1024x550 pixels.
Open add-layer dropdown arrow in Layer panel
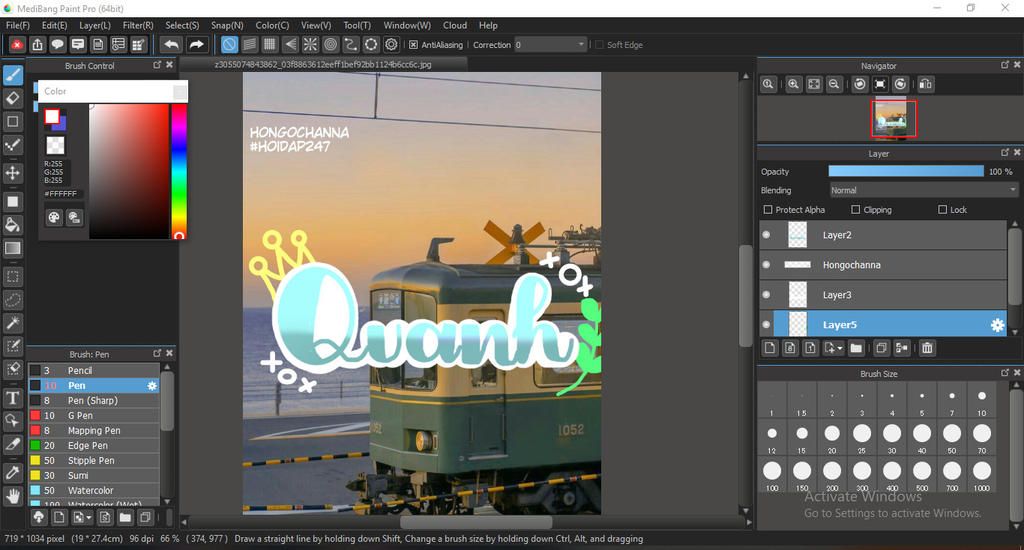click(840, 348)
